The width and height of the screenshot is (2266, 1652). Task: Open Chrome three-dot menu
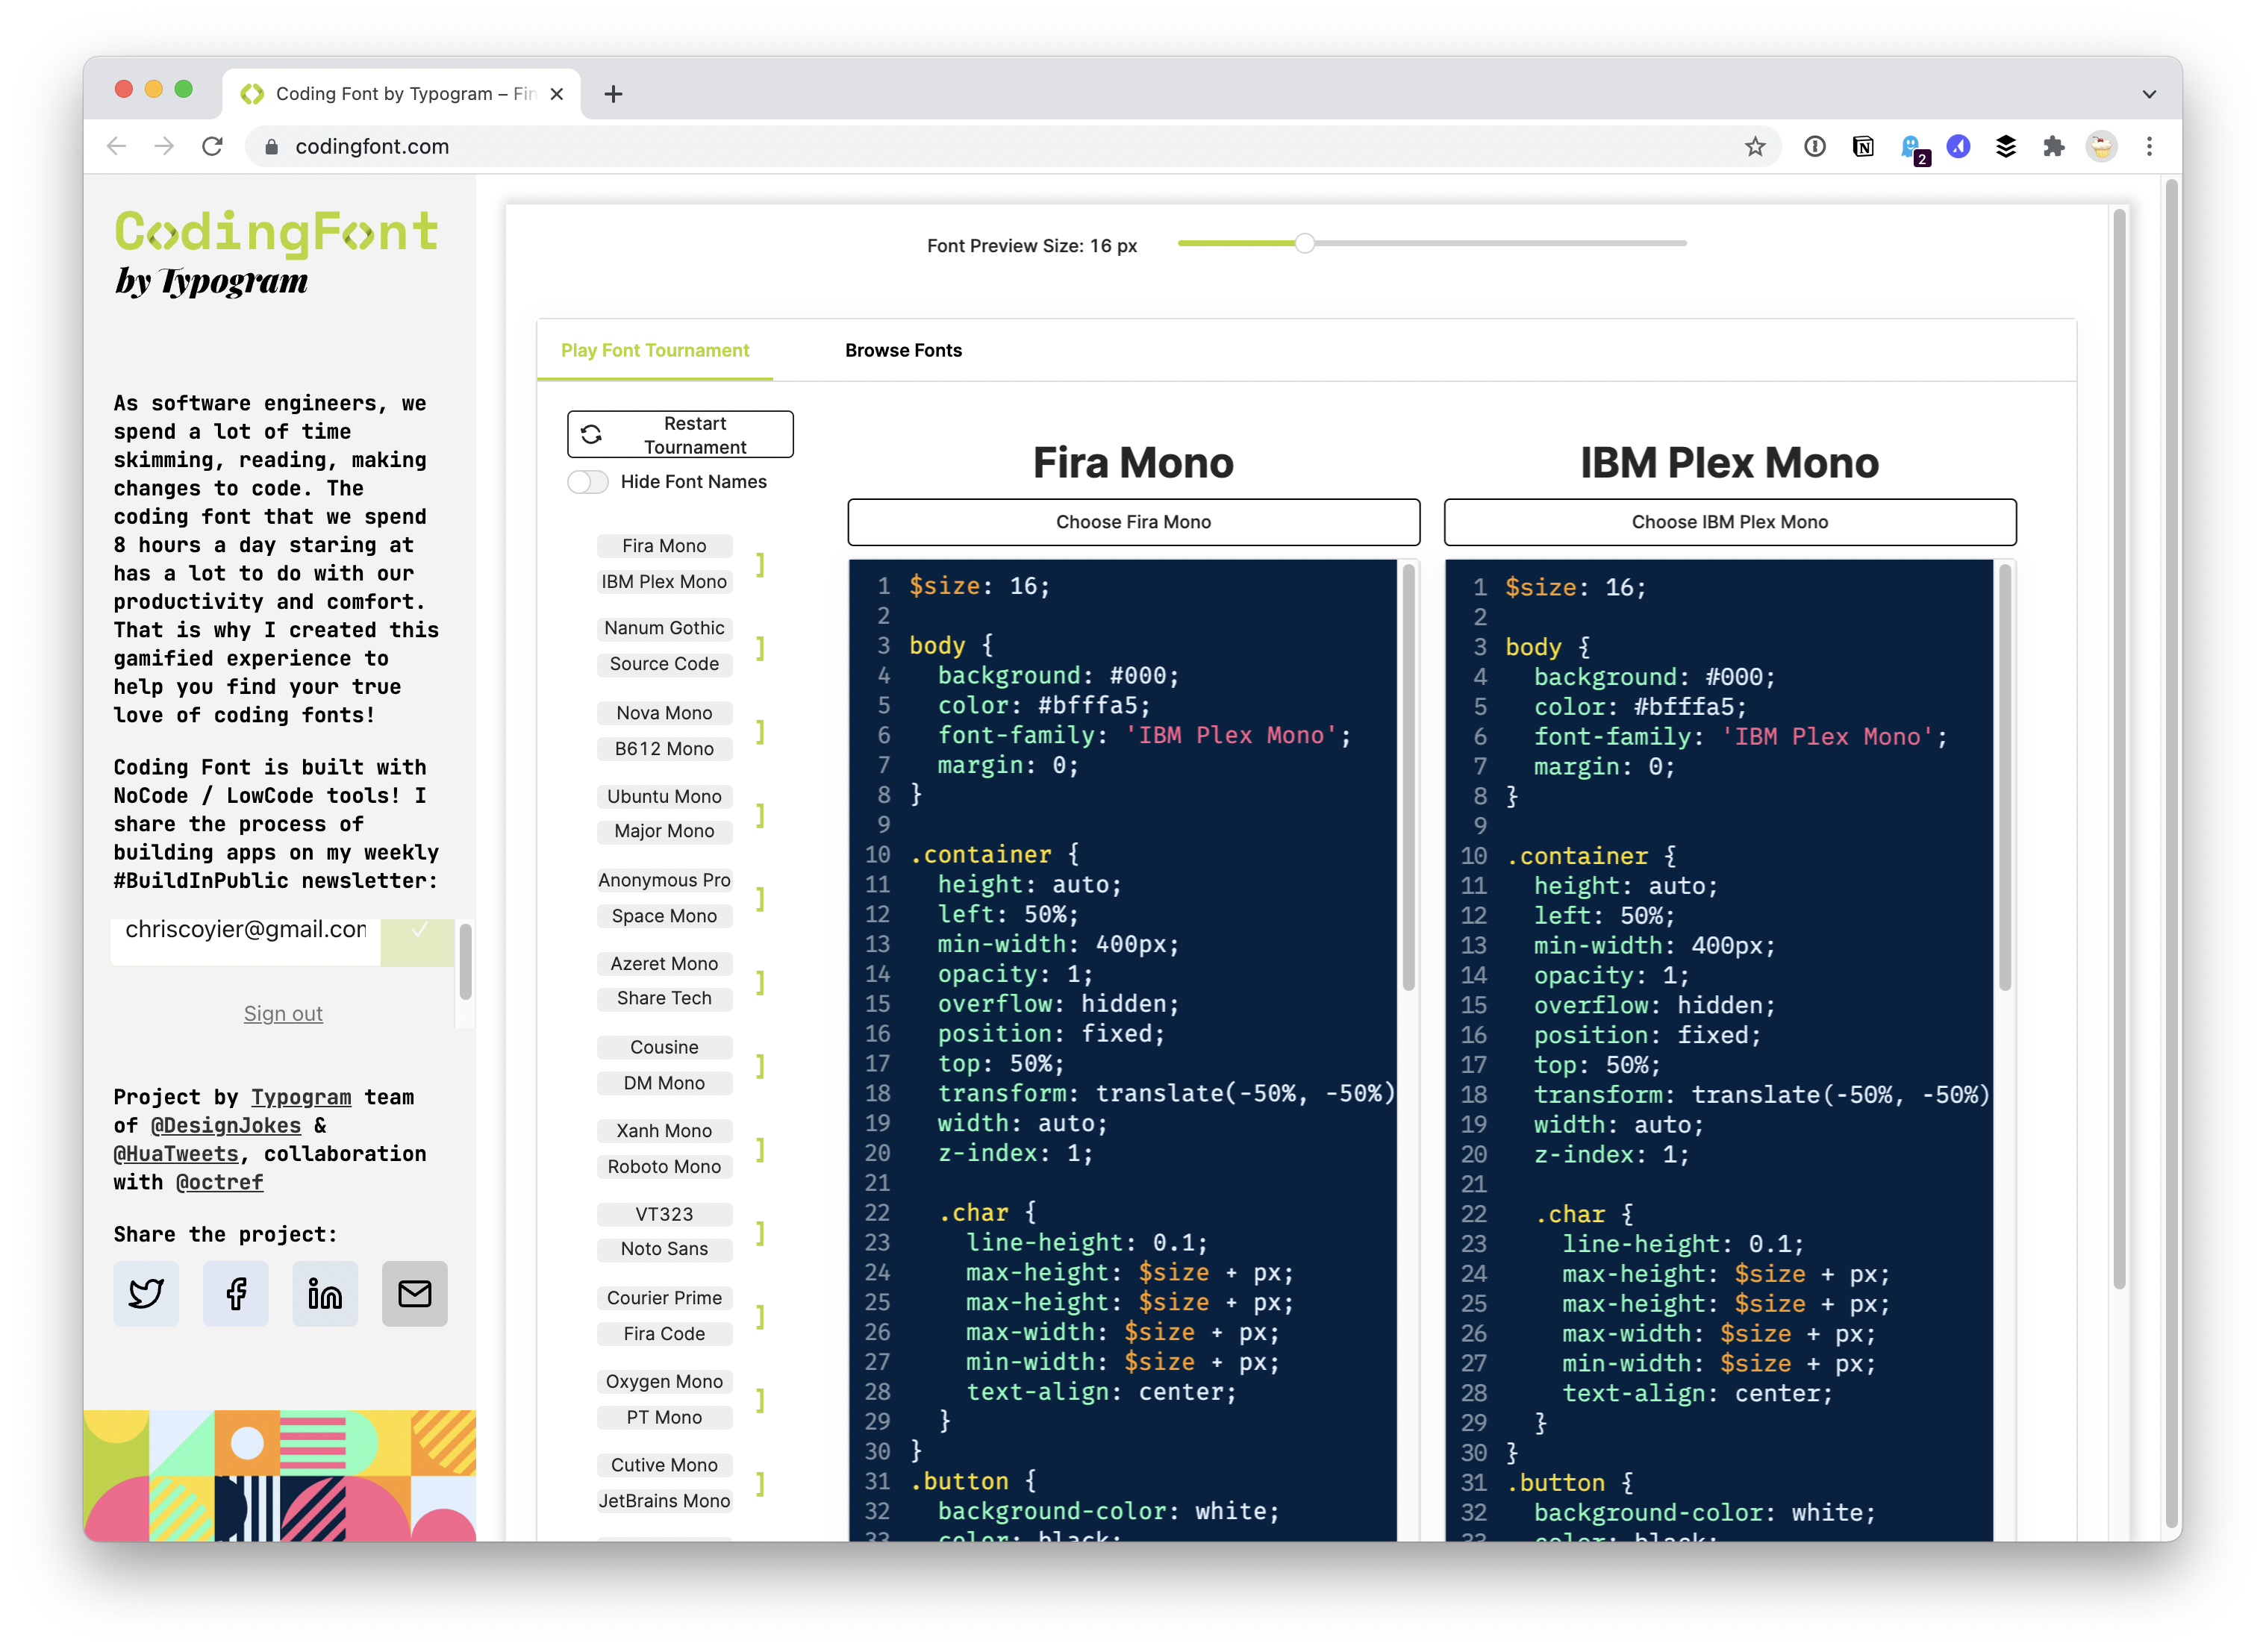click(2149, 147)
